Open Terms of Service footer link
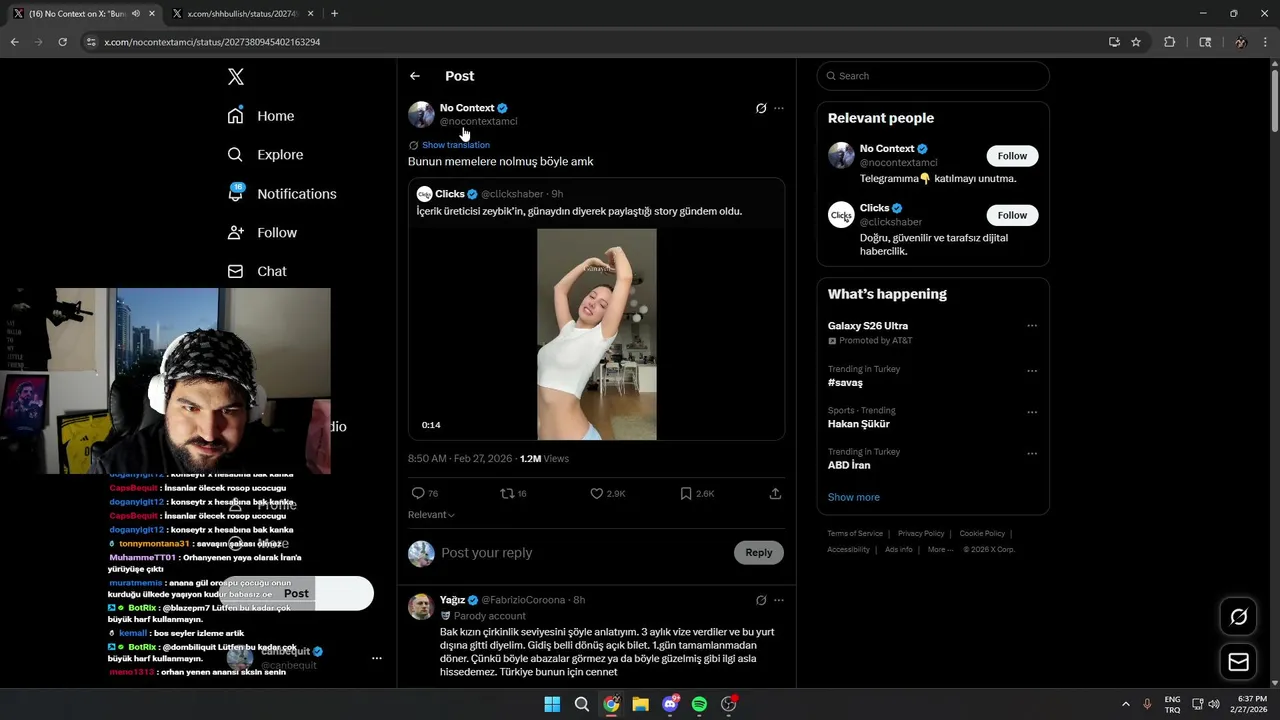This screenshot has height=720, width=1280. point(855,534)
